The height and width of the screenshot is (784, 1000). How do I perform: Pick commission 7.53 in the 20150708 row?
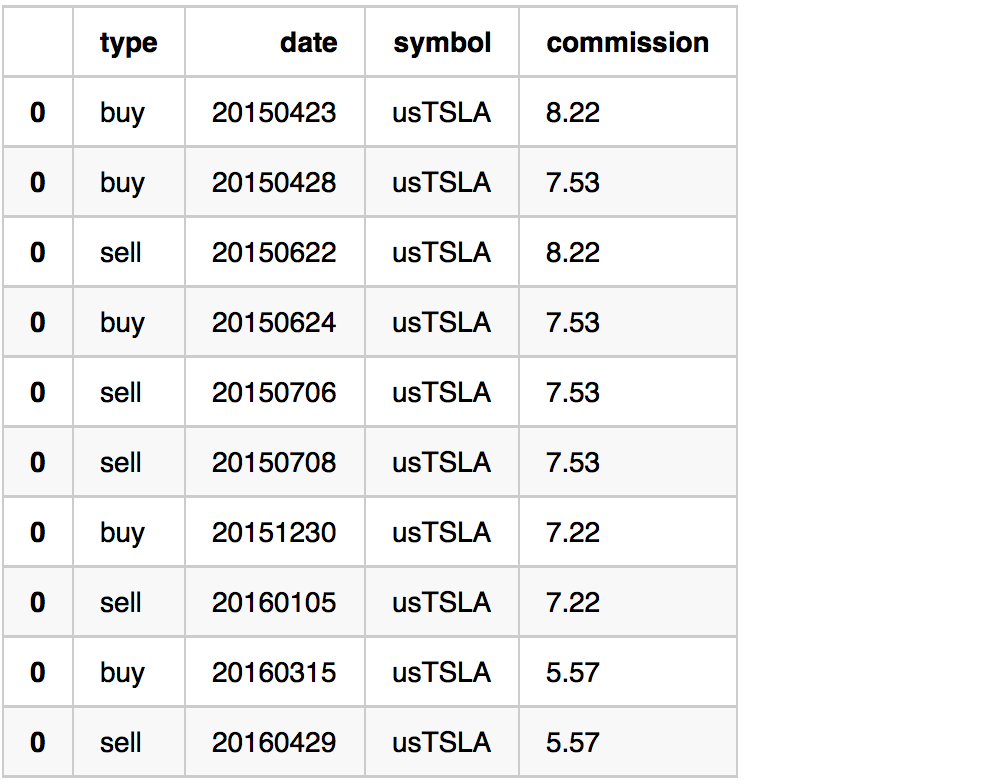[x=573, y=462]
